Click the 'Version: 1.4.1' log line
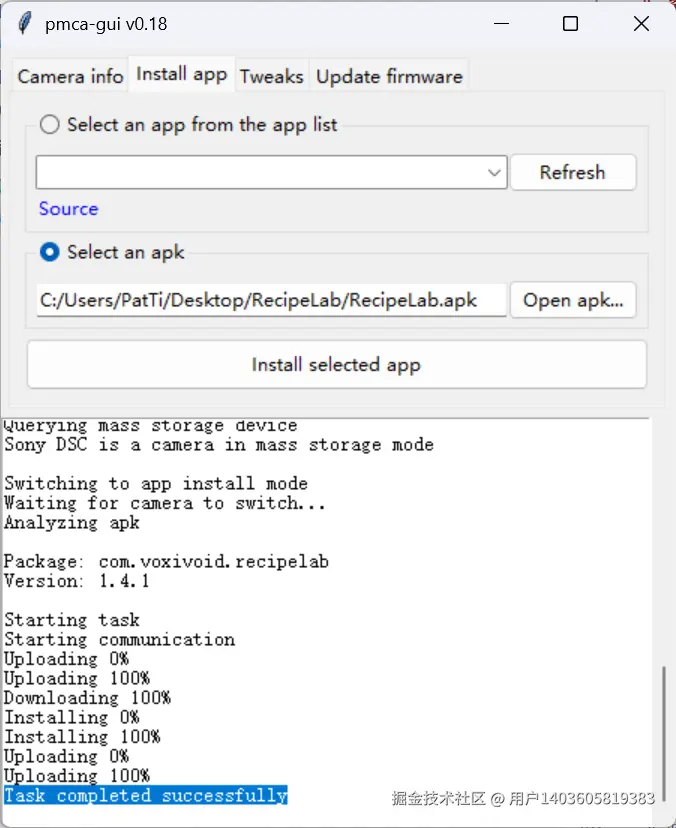Screen dimensions: 676x828 coord(77,581)
